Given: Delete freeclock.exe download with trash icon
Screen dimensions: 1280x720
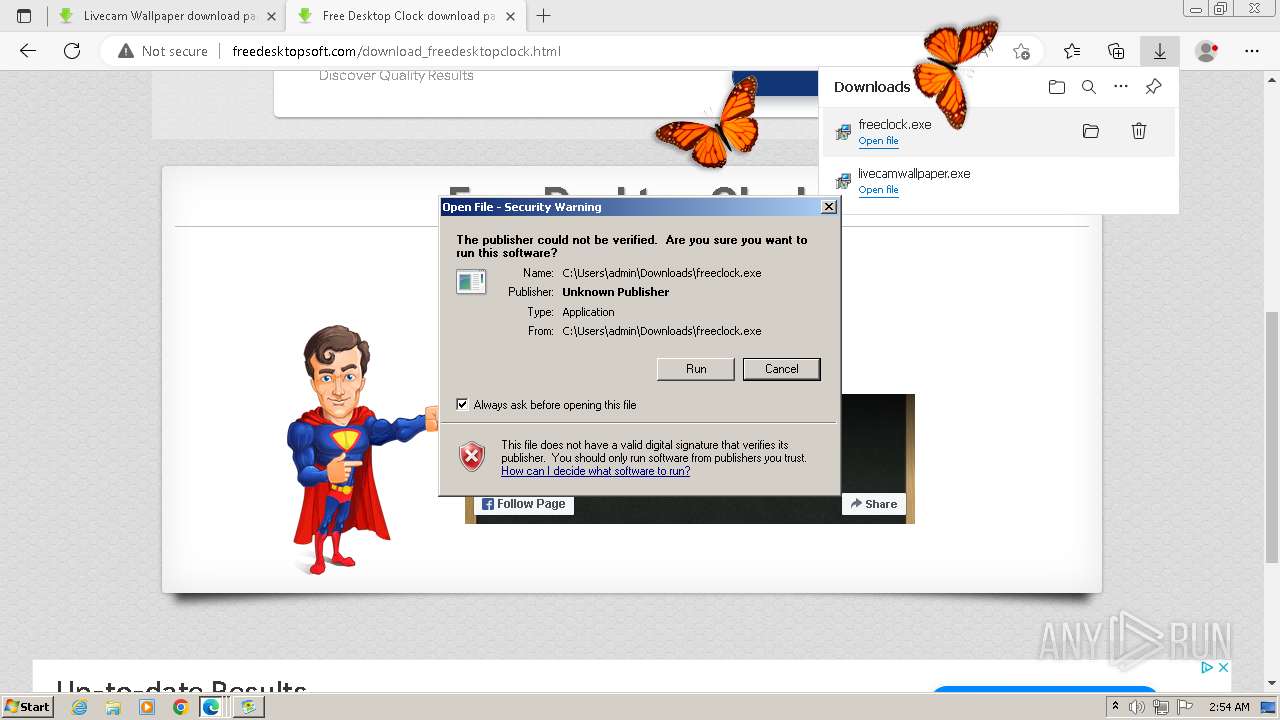Looking at the screenshot, I should pyautogui.click(x=1138, y=131).
